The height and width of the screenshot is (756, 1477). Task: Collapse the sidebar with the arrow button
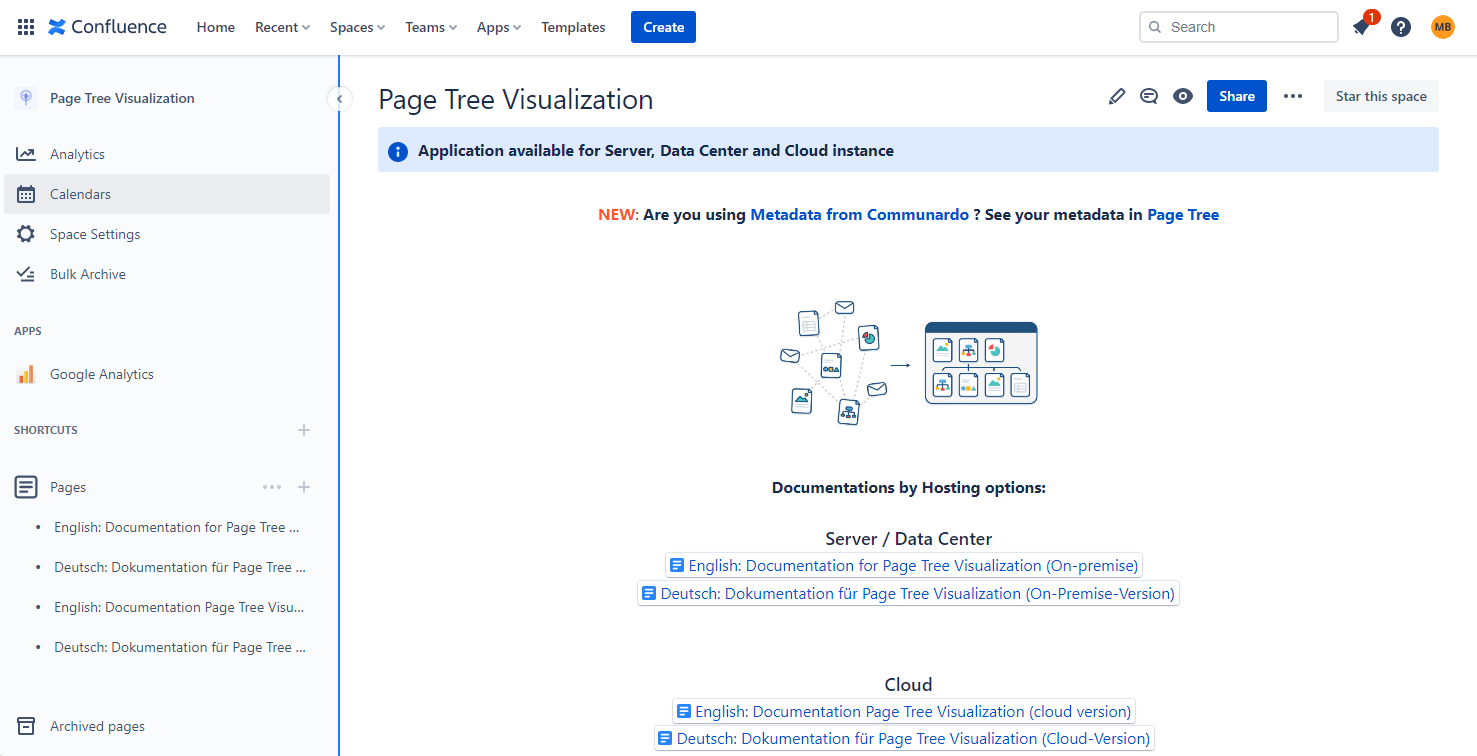pyautogui.click(x=340, y=99)
